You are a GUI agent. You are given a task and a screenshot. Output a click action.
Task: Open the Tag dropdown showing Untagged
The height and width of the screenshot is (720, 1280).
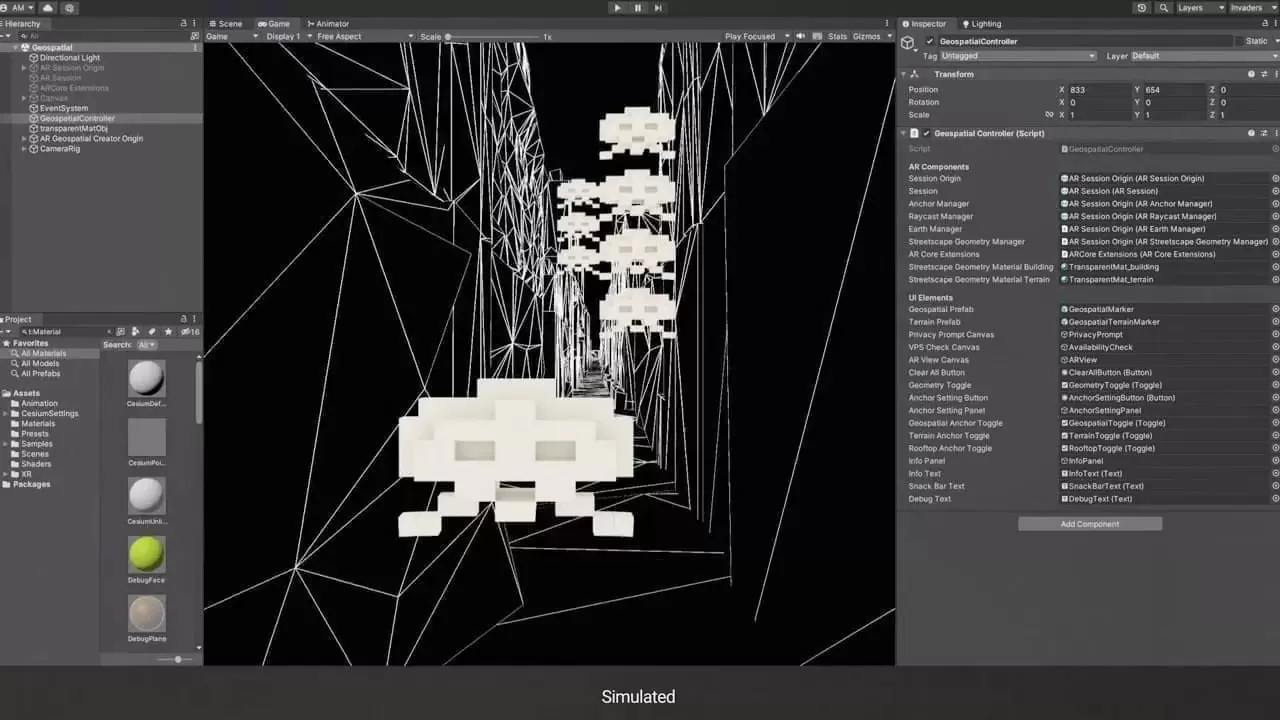1018,56
